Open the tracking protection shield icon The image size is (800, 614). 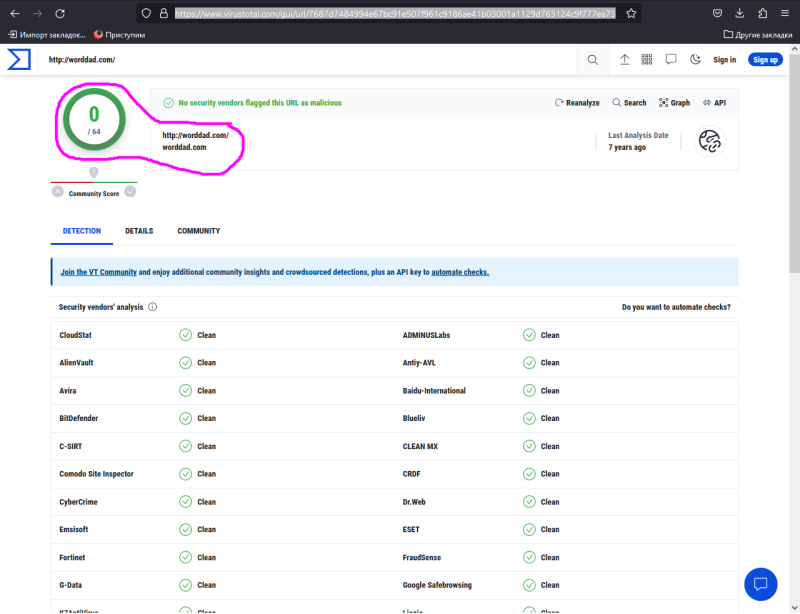pyautogui.click(x=146, y=13)
